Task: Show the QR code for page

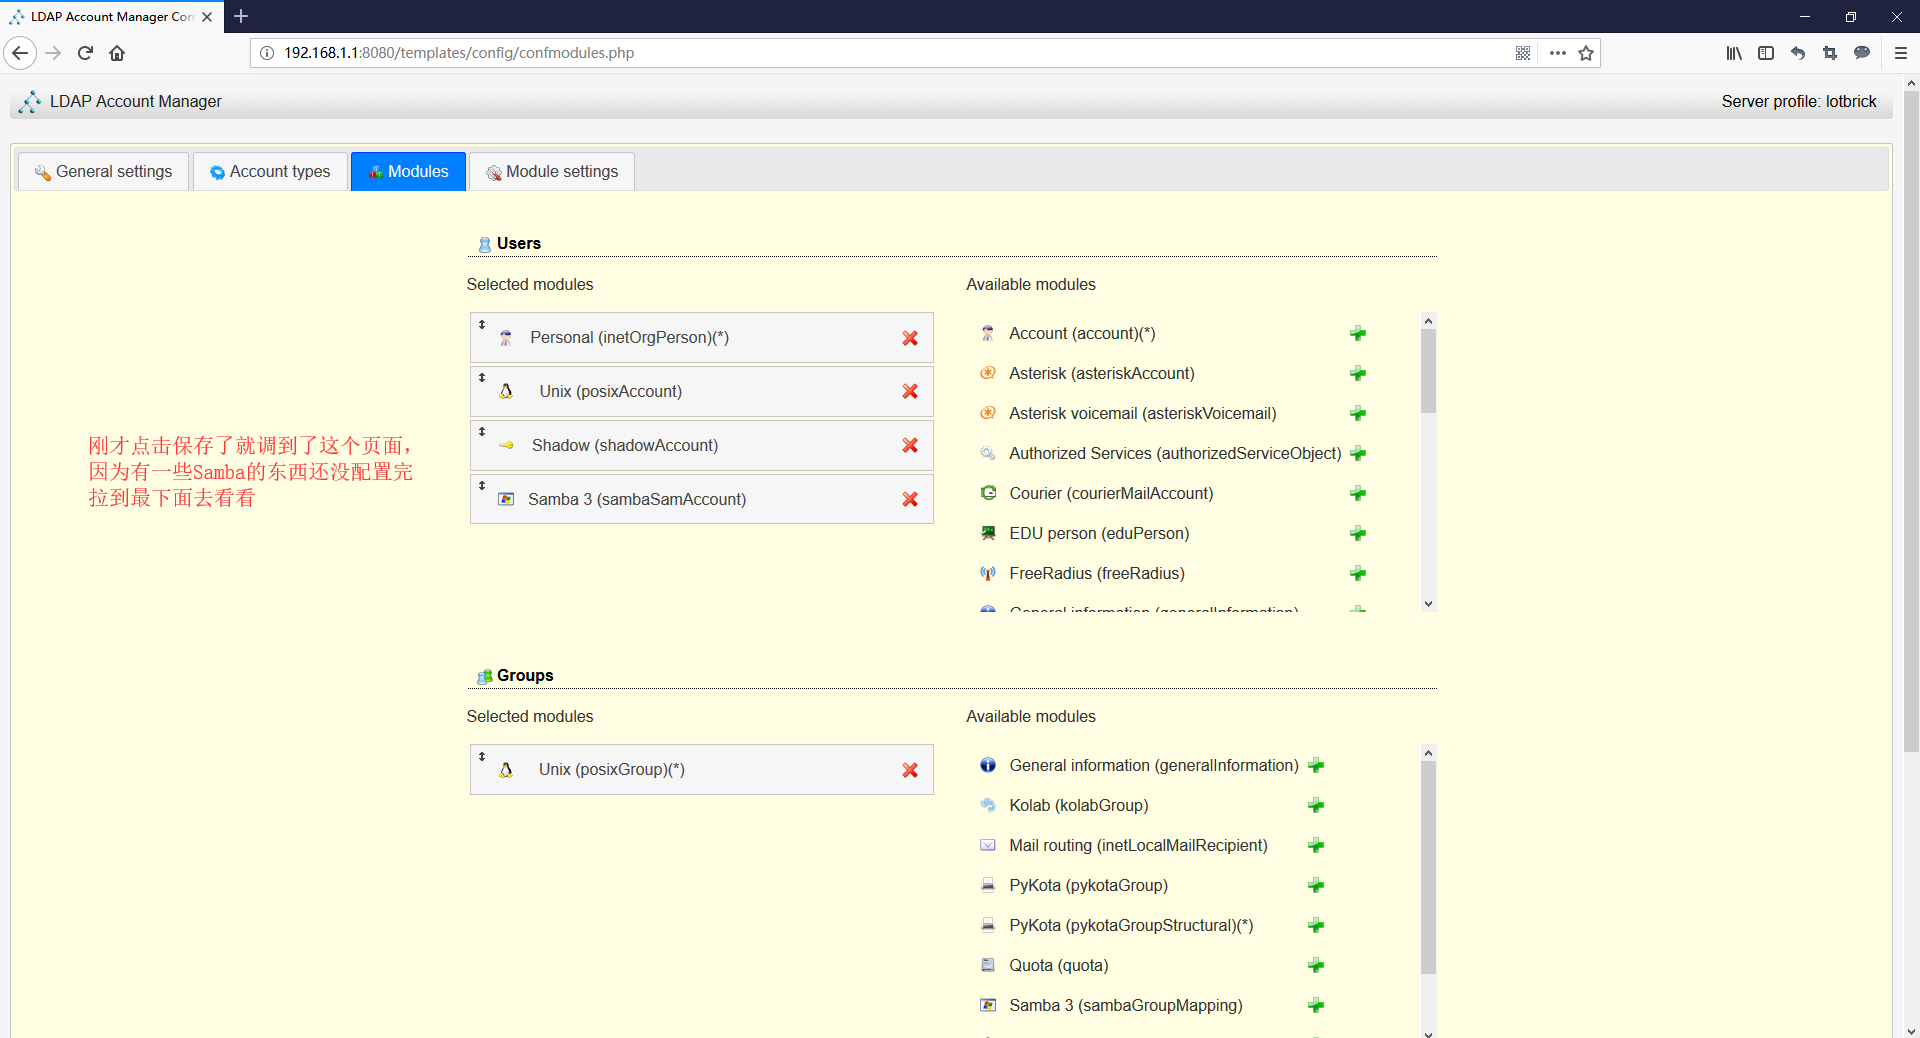Action: [x=1523, y=53]
